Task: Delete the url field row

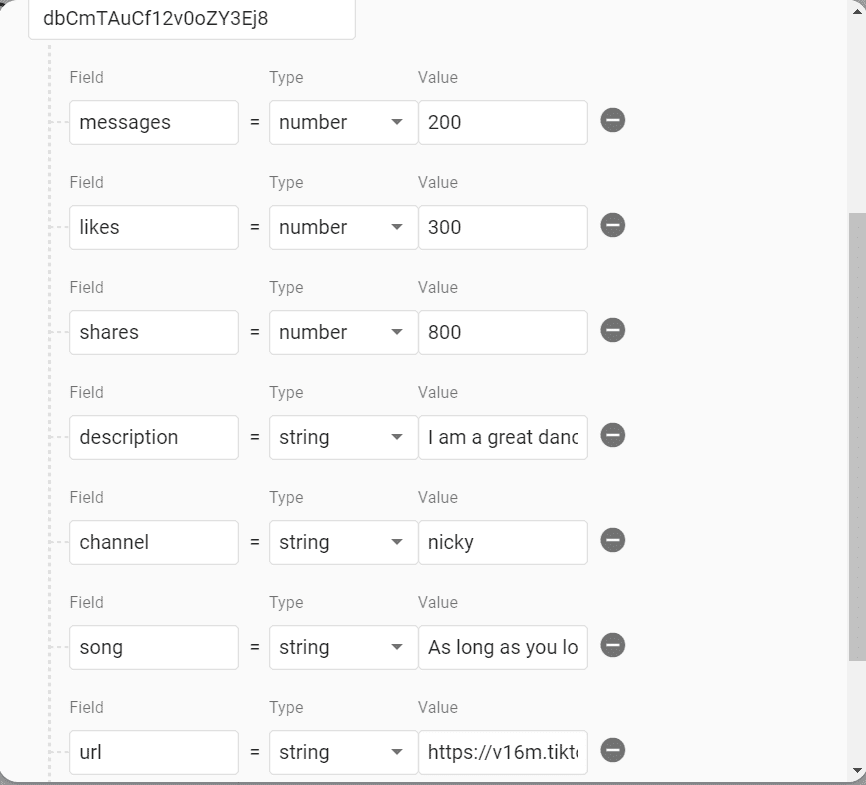Action: (x=613, y=750)
